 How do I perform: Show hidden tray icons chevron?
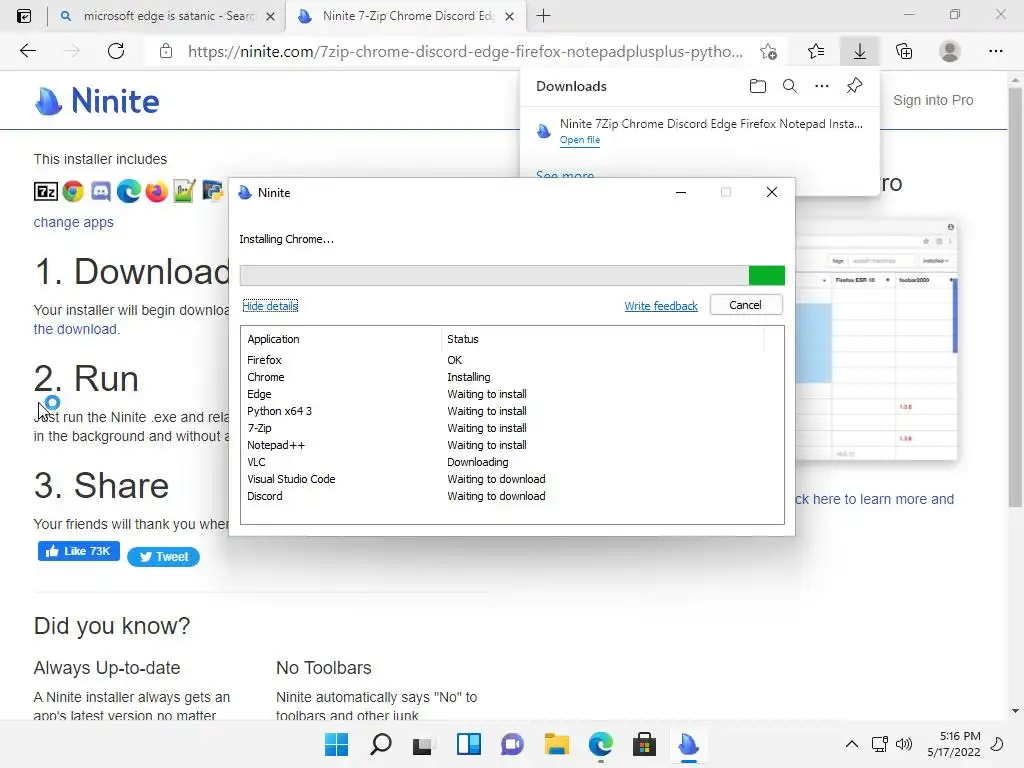852,744
